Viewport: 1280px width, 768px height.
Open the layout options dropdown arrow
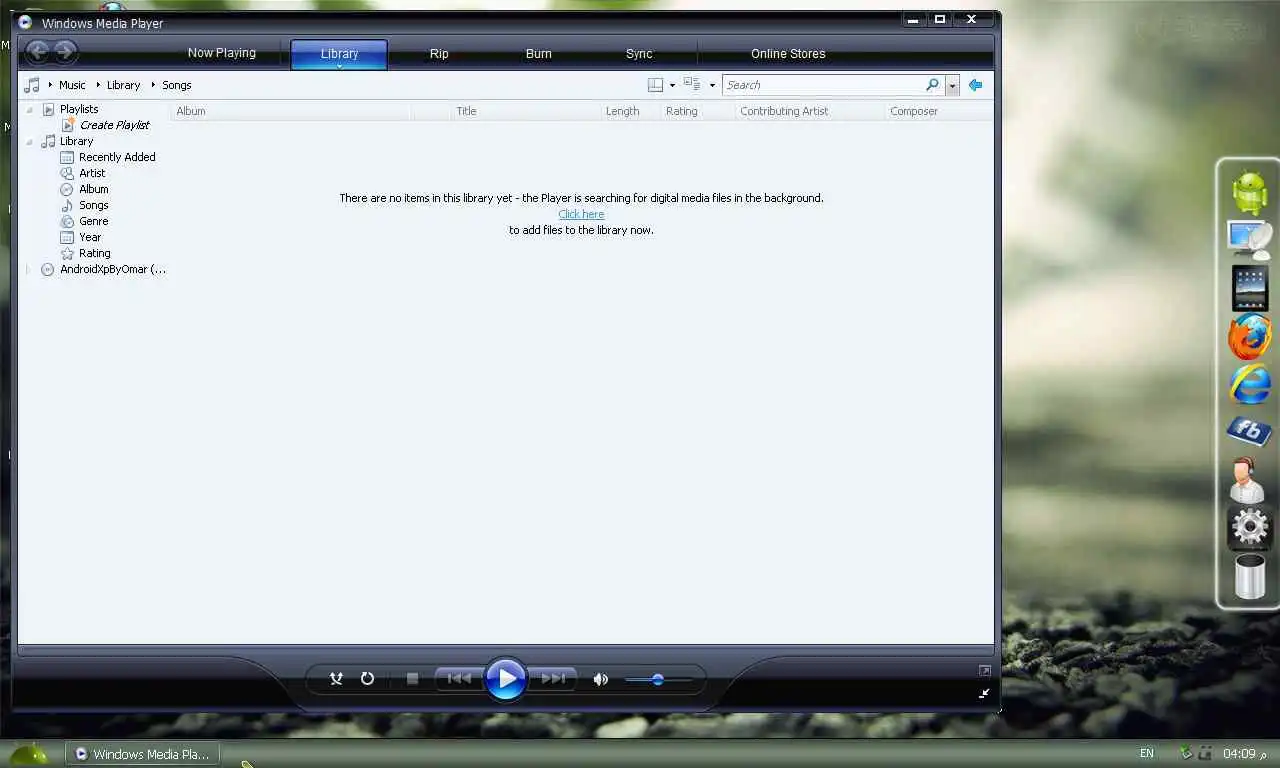[x=672, y=86]
